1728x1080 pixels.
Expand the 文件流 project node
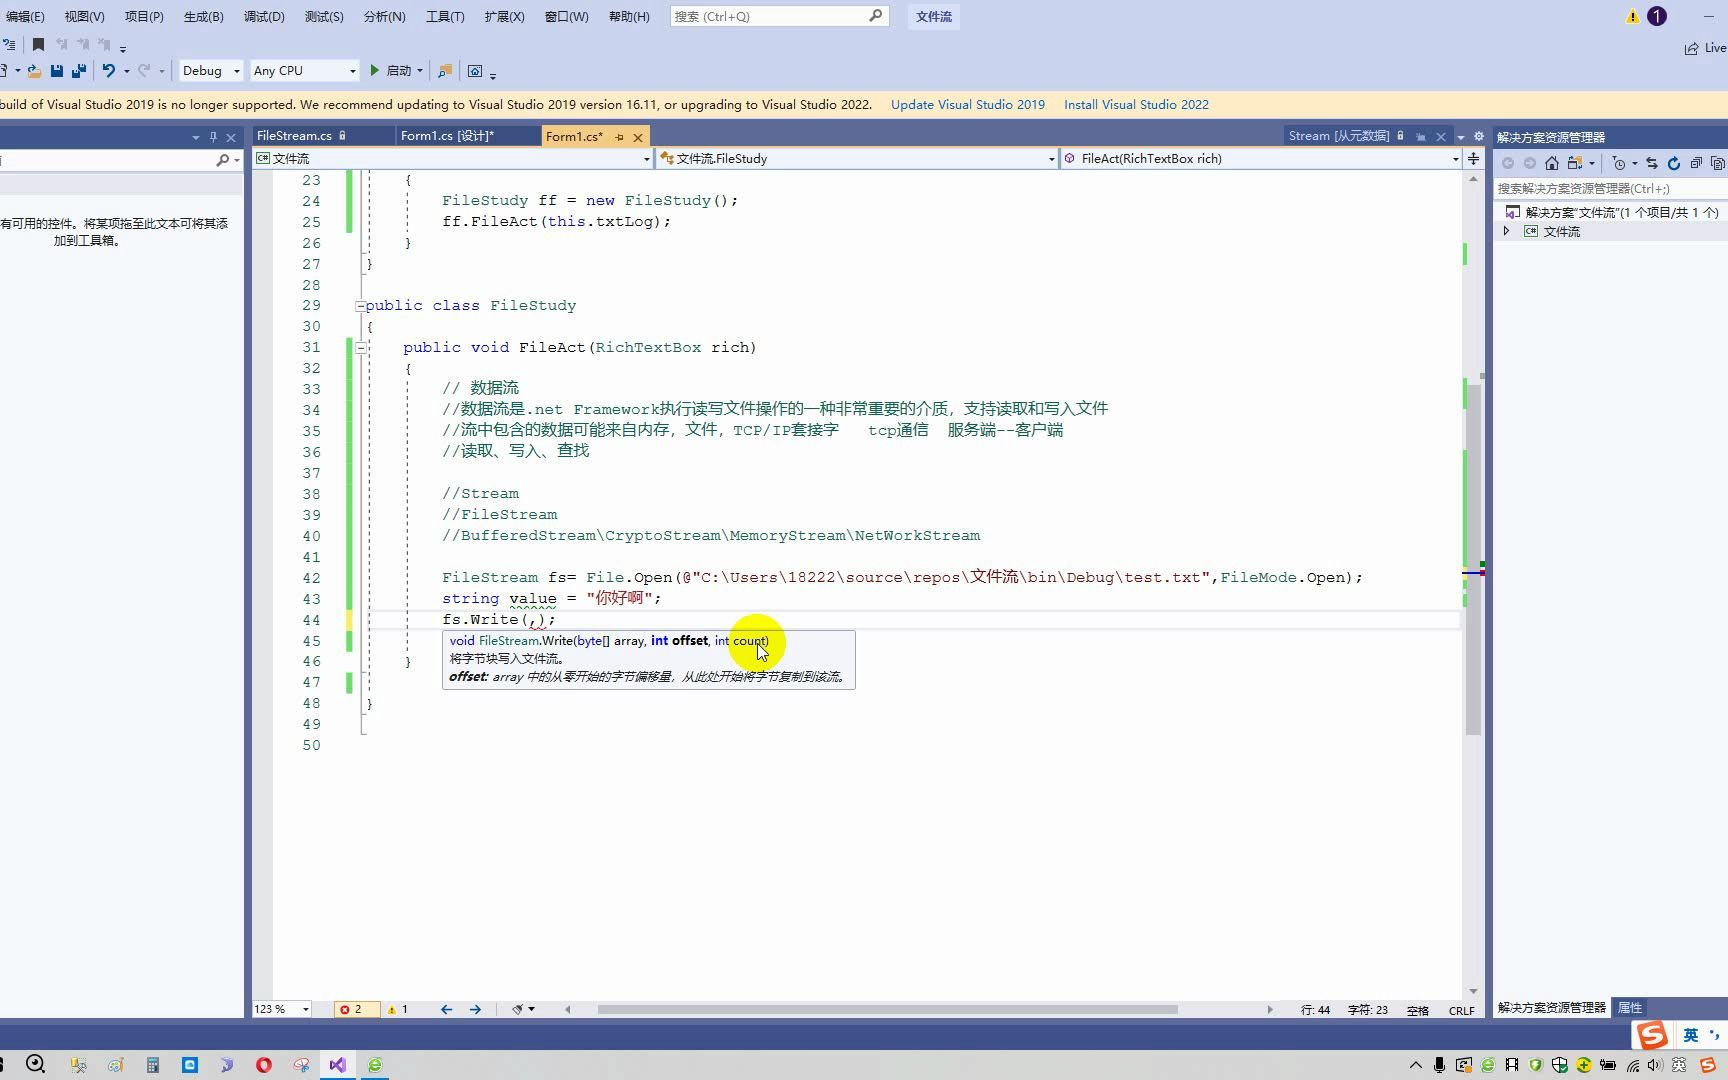(x=1507, y=231)
